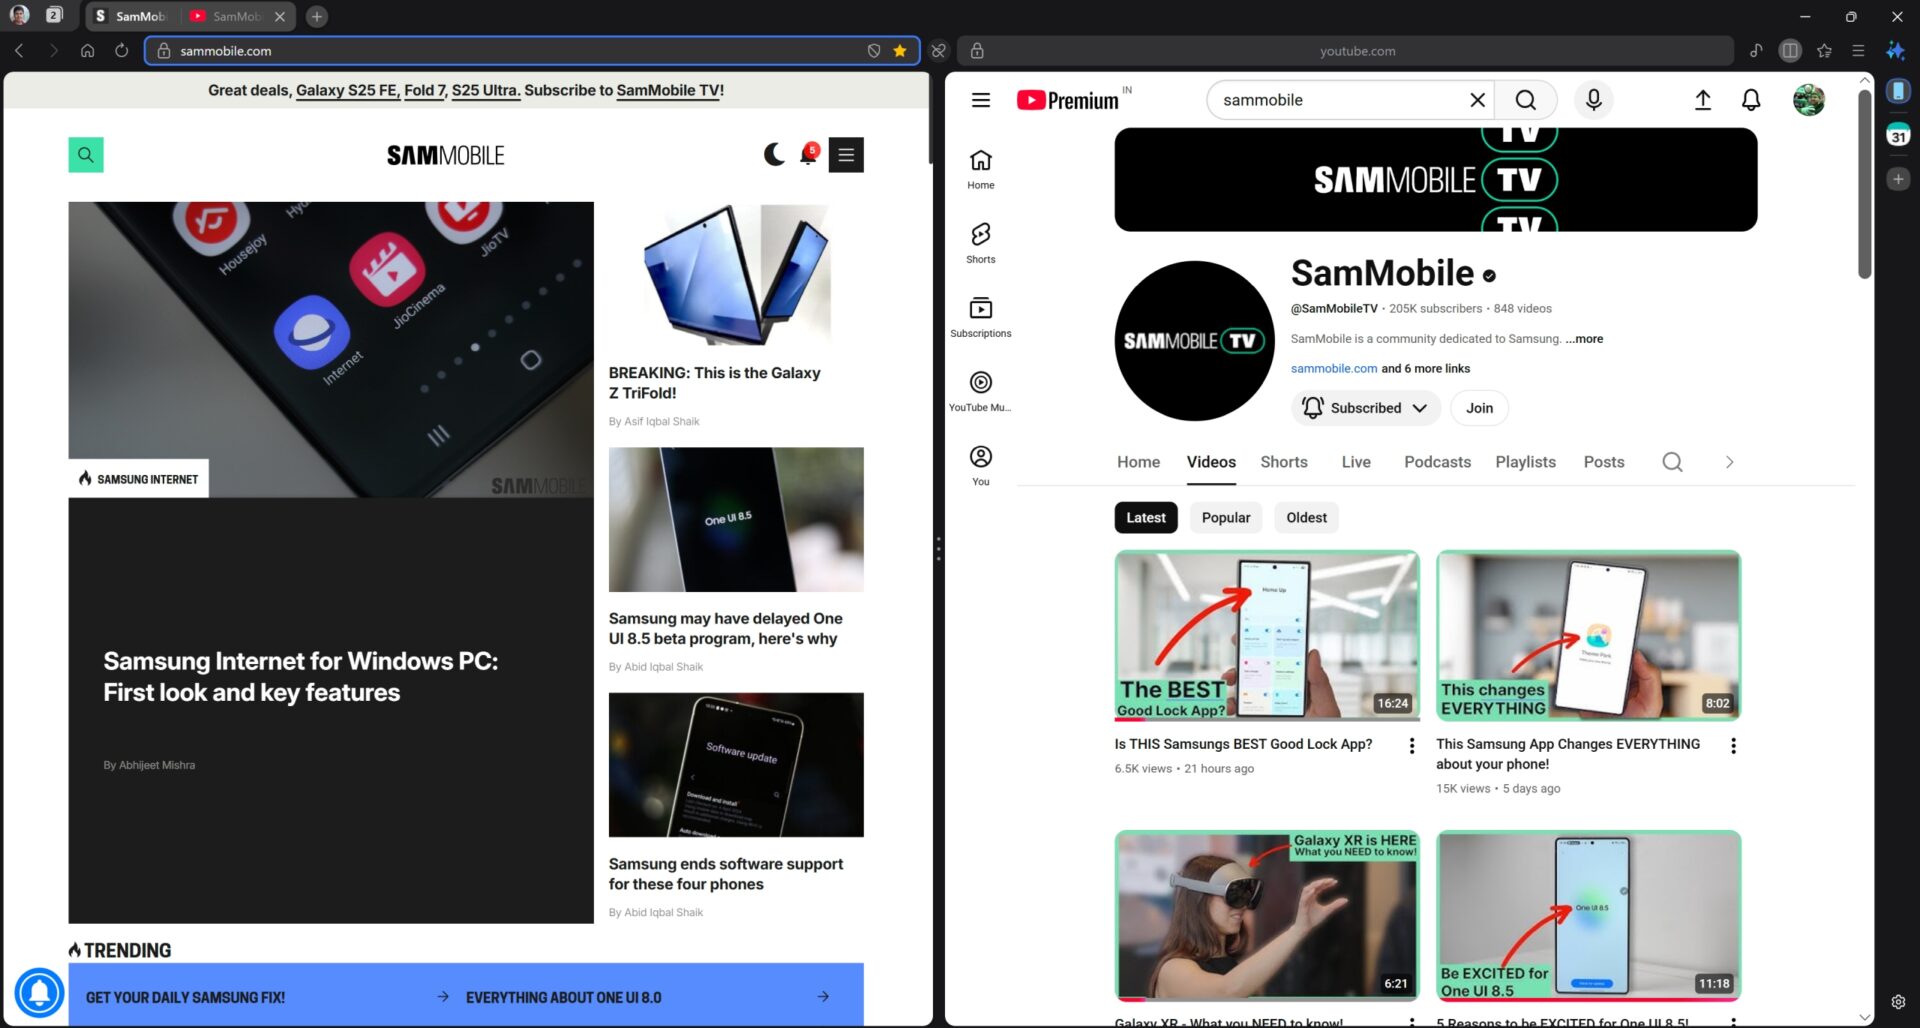Expand channel description via more link
This screenshot has width=1920, height=1028.
tap(1584, 339)
